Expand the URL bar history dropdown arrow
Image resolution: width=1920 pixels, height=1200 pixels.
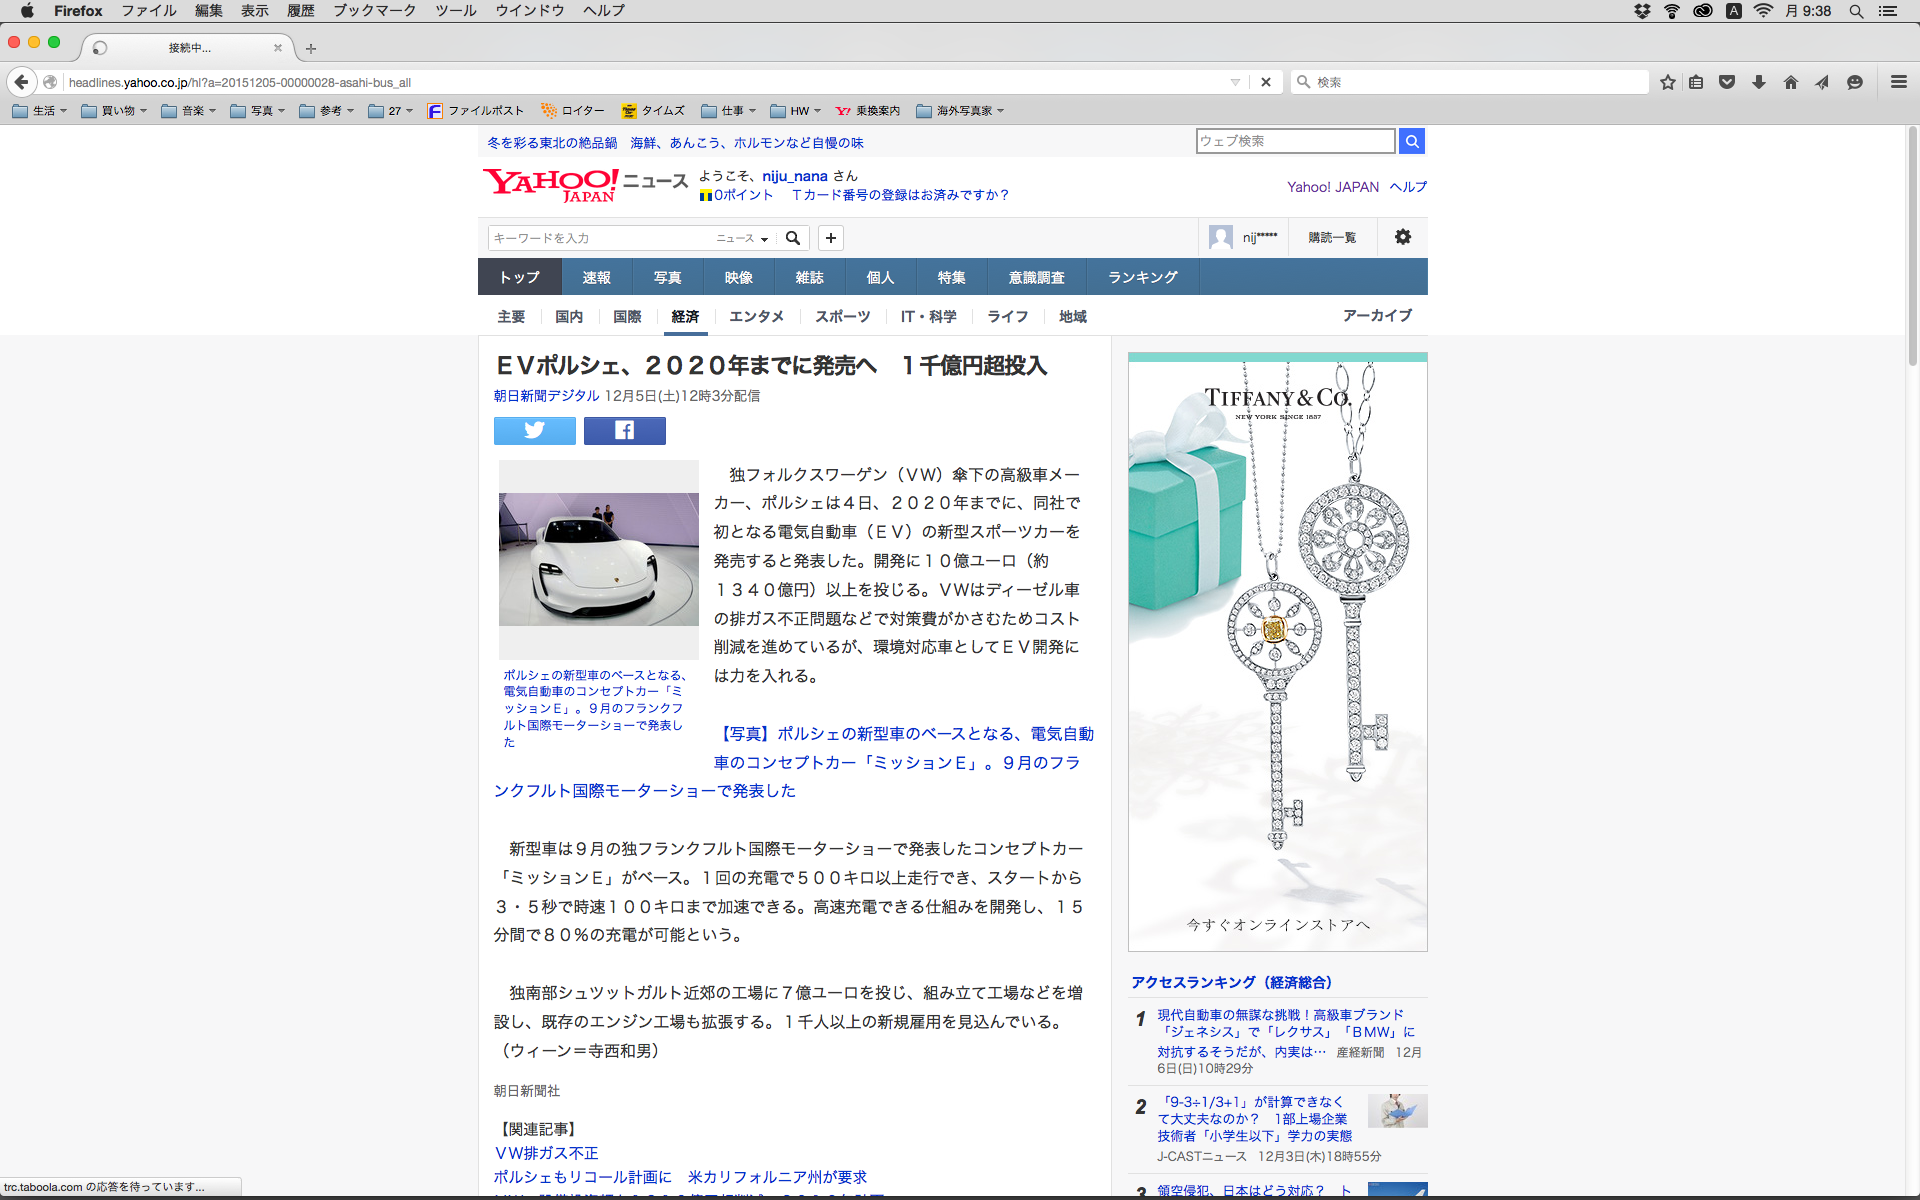pyautogui.click(x=1235, y=82)
